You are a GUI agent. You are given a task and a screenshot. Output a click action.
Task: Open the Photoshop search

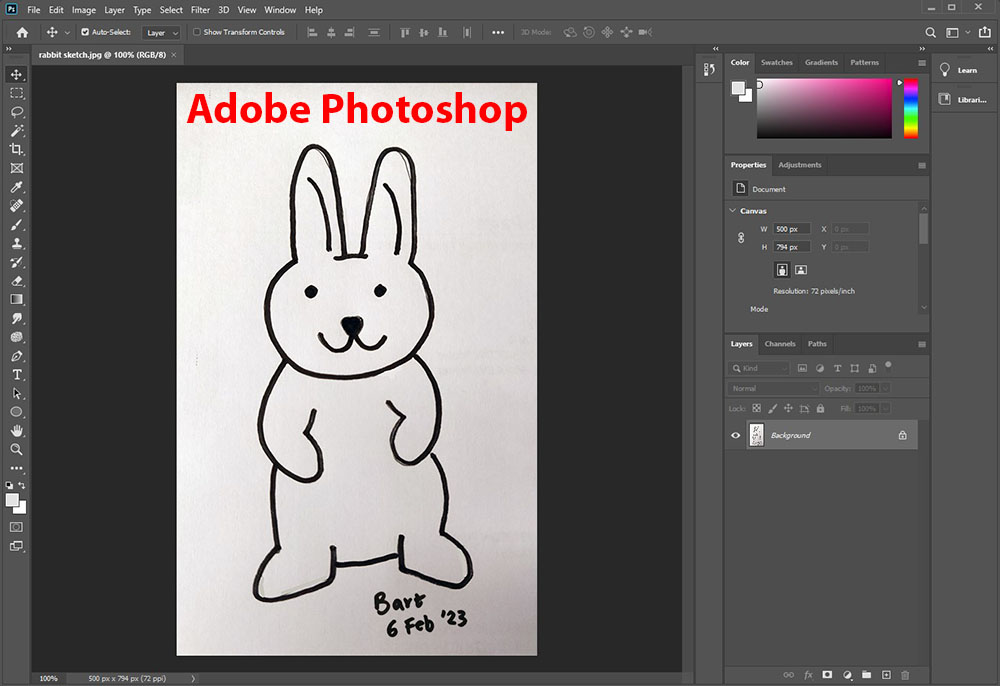coord(930,33)
